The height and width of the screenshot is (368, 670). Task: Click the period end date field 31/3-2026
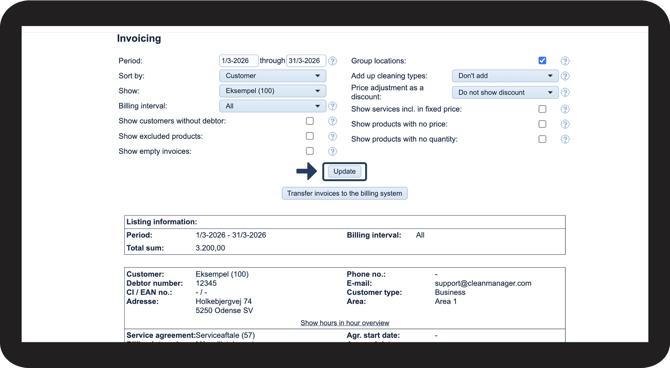(x=306, y=61)
